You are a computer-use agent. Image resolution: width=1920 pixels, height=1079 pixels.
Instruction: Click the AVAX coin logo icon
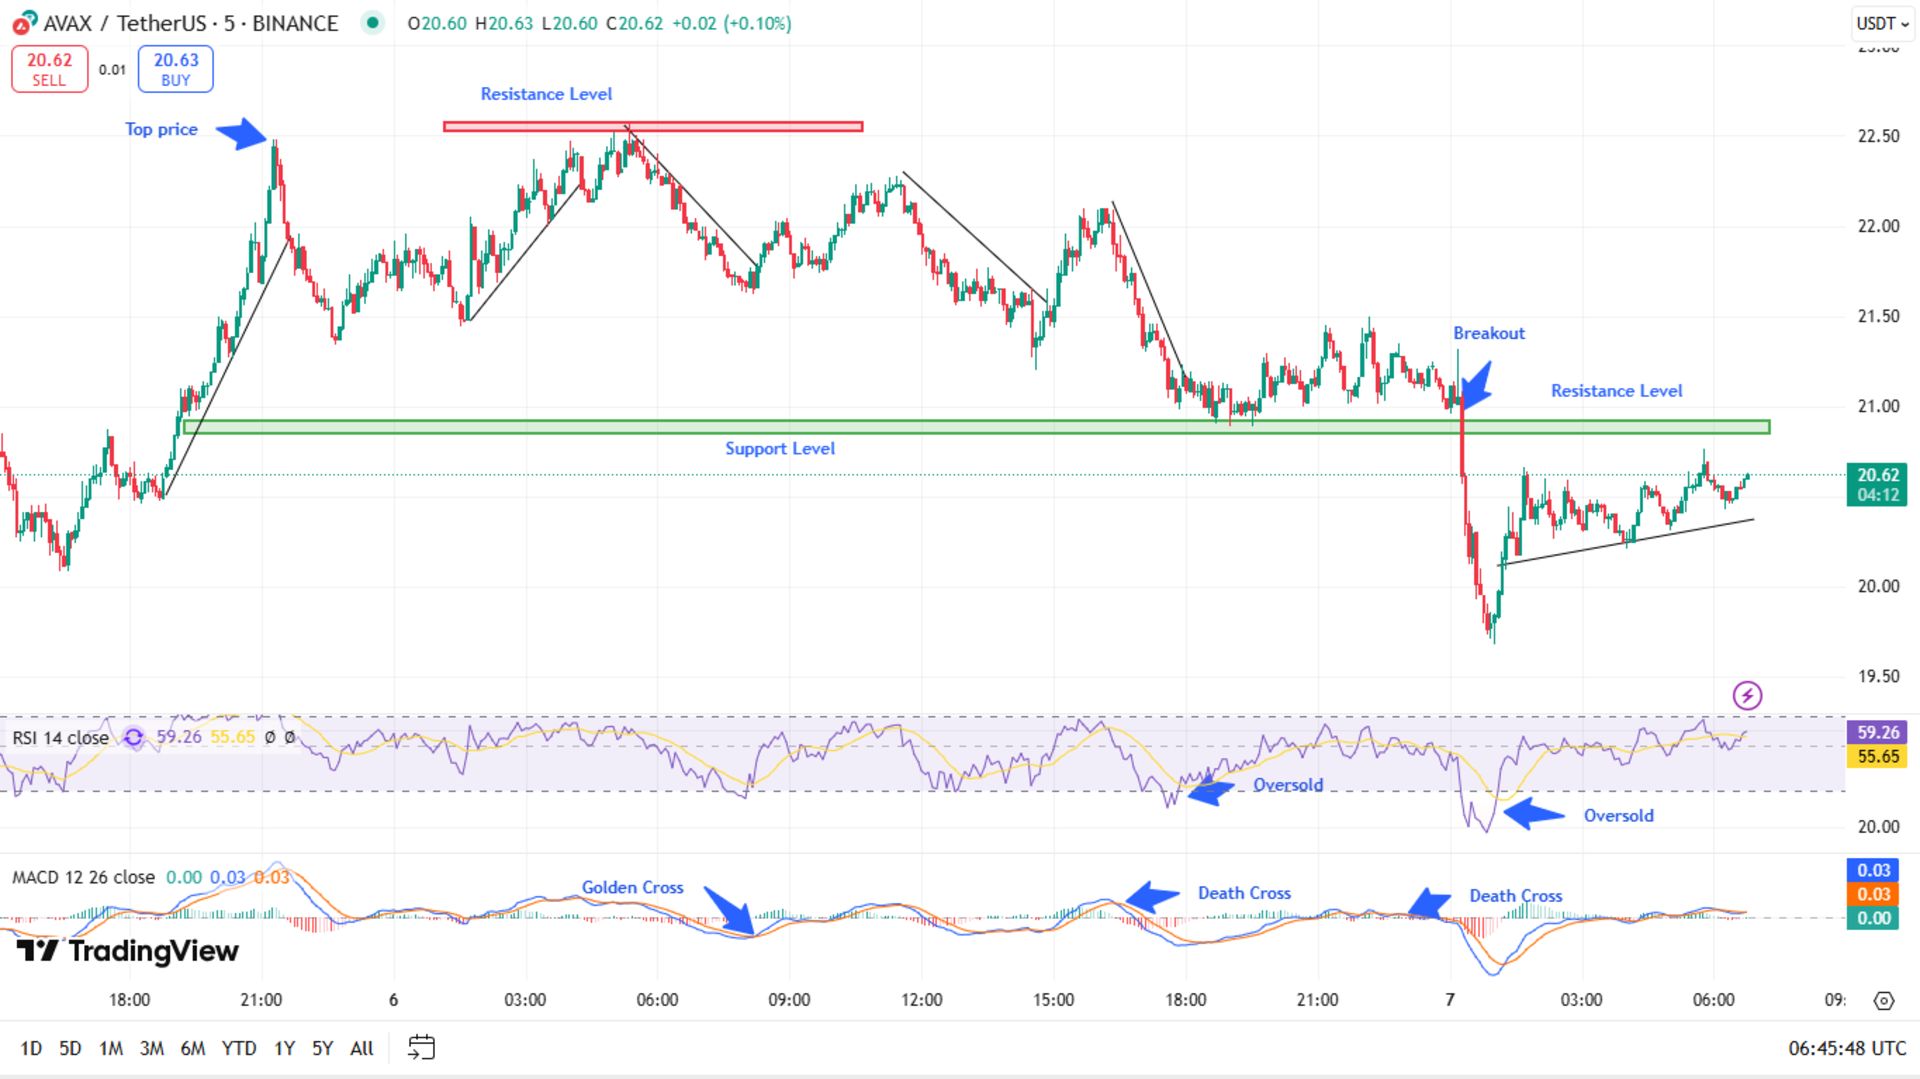[24, 22]
